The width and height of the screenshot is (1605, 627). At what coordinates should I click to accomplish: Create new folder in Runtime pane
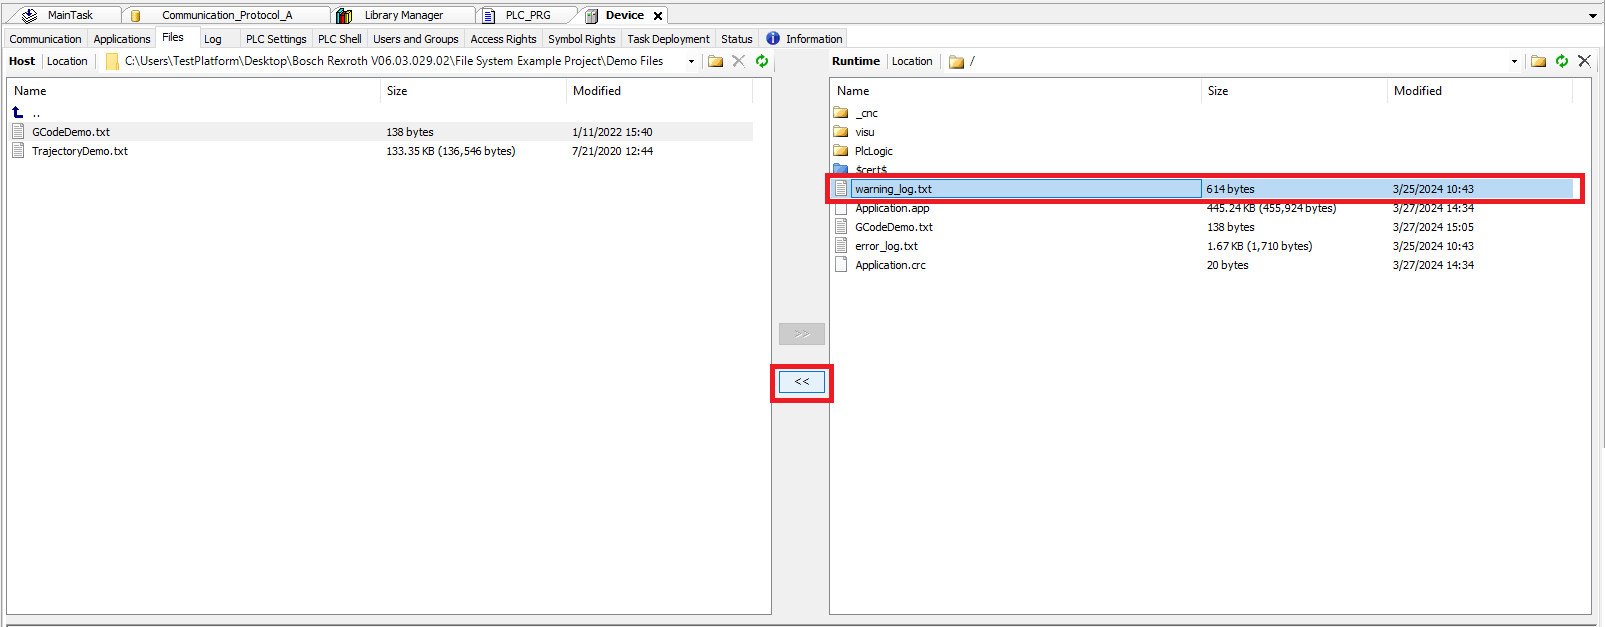[x=1538, y=61]
